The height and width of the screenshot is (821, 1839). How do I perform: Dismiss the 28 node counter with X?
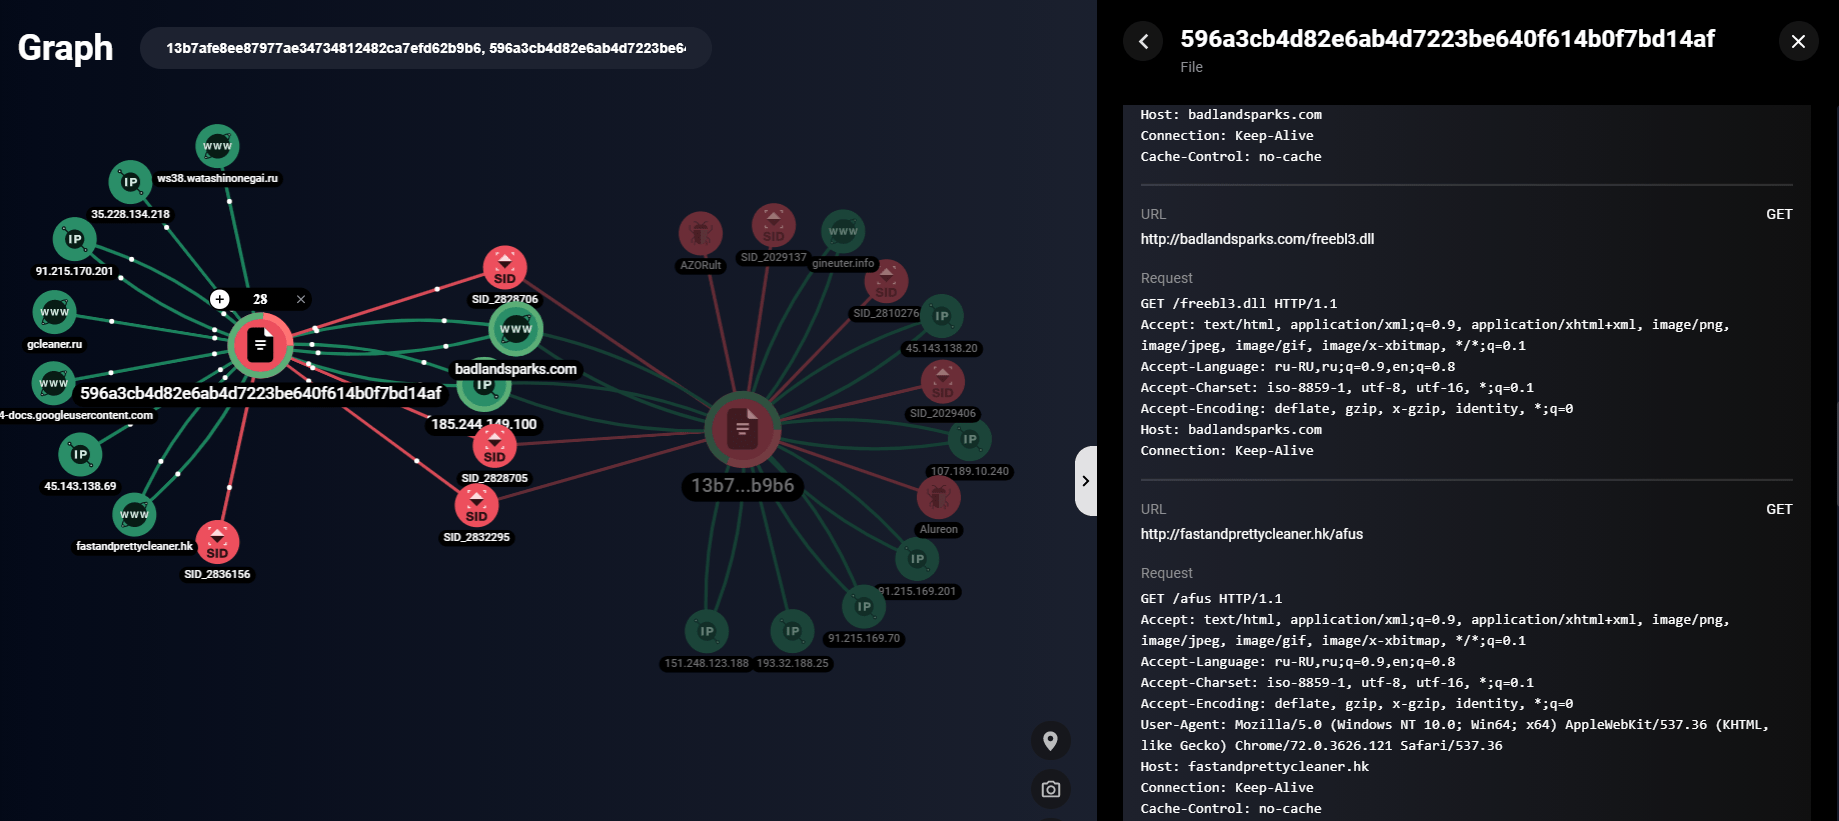point(300,299)
